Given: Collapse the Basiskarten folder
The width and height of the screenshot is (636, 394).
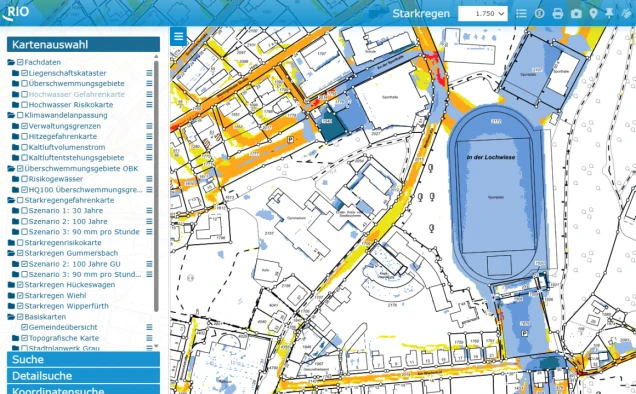Looking at the screenshot, I should pyautogui.click(x=11, y=316).
